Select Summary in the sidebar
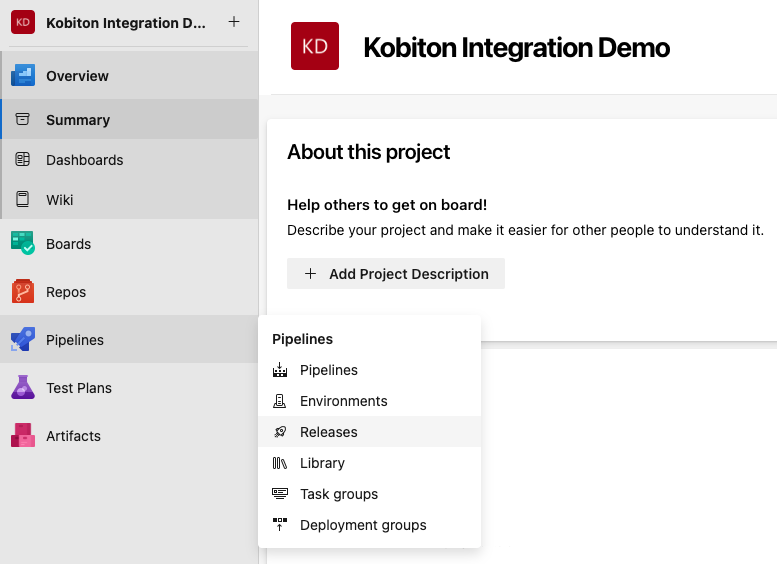 130,119
